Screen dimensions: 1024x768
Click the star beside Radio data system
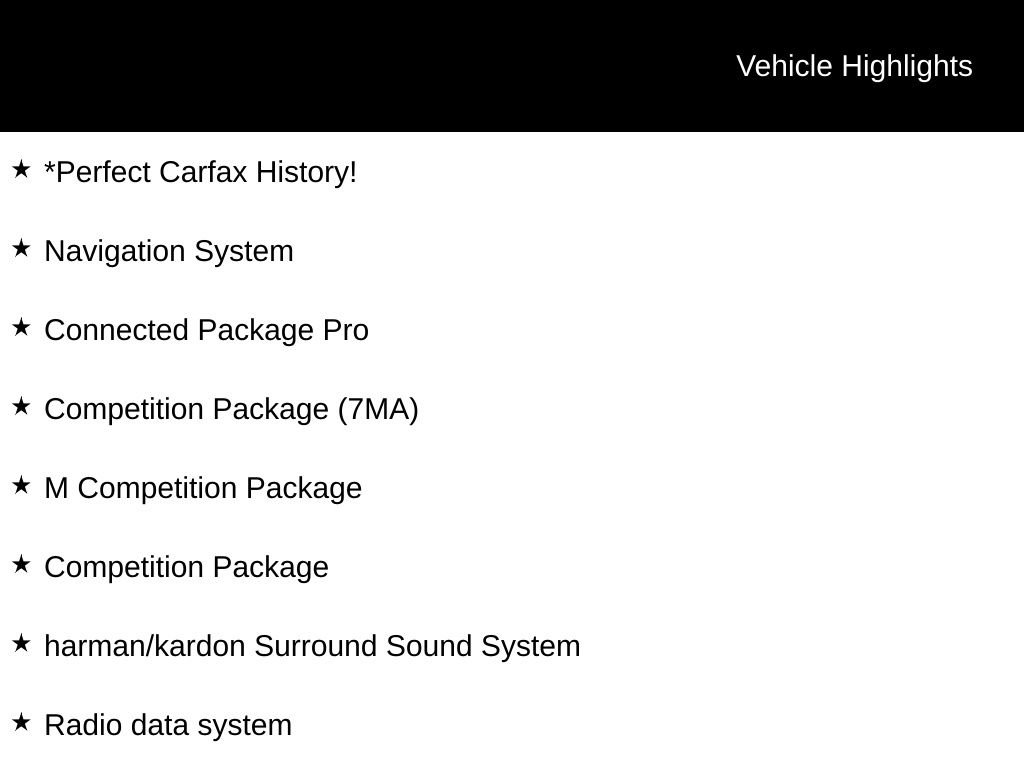pos(21,722)
